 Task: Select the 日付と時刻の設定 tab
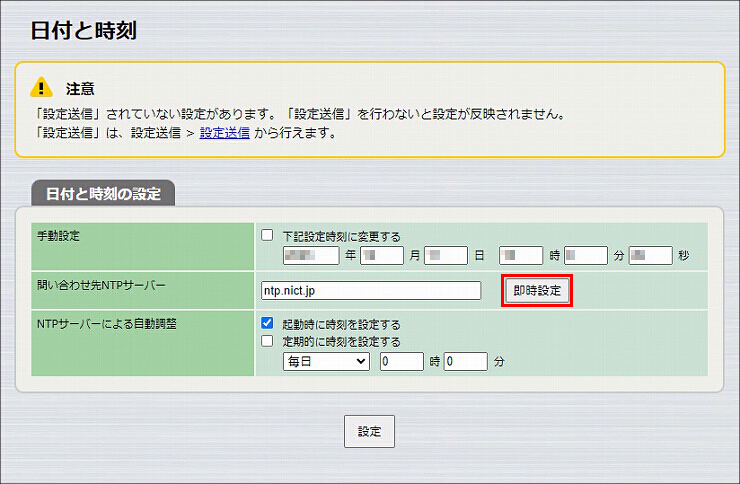pyautogui.click(x=103, y=193)
